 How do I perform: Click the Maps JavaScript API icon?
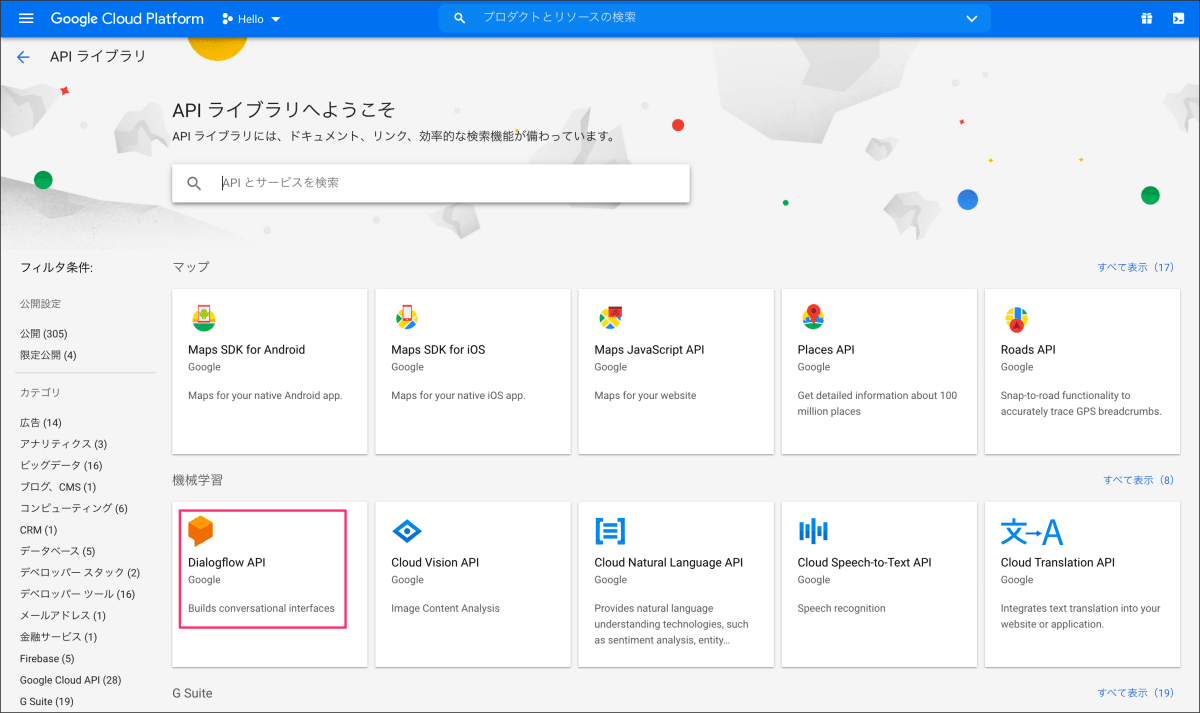click(x=610, y=318)
